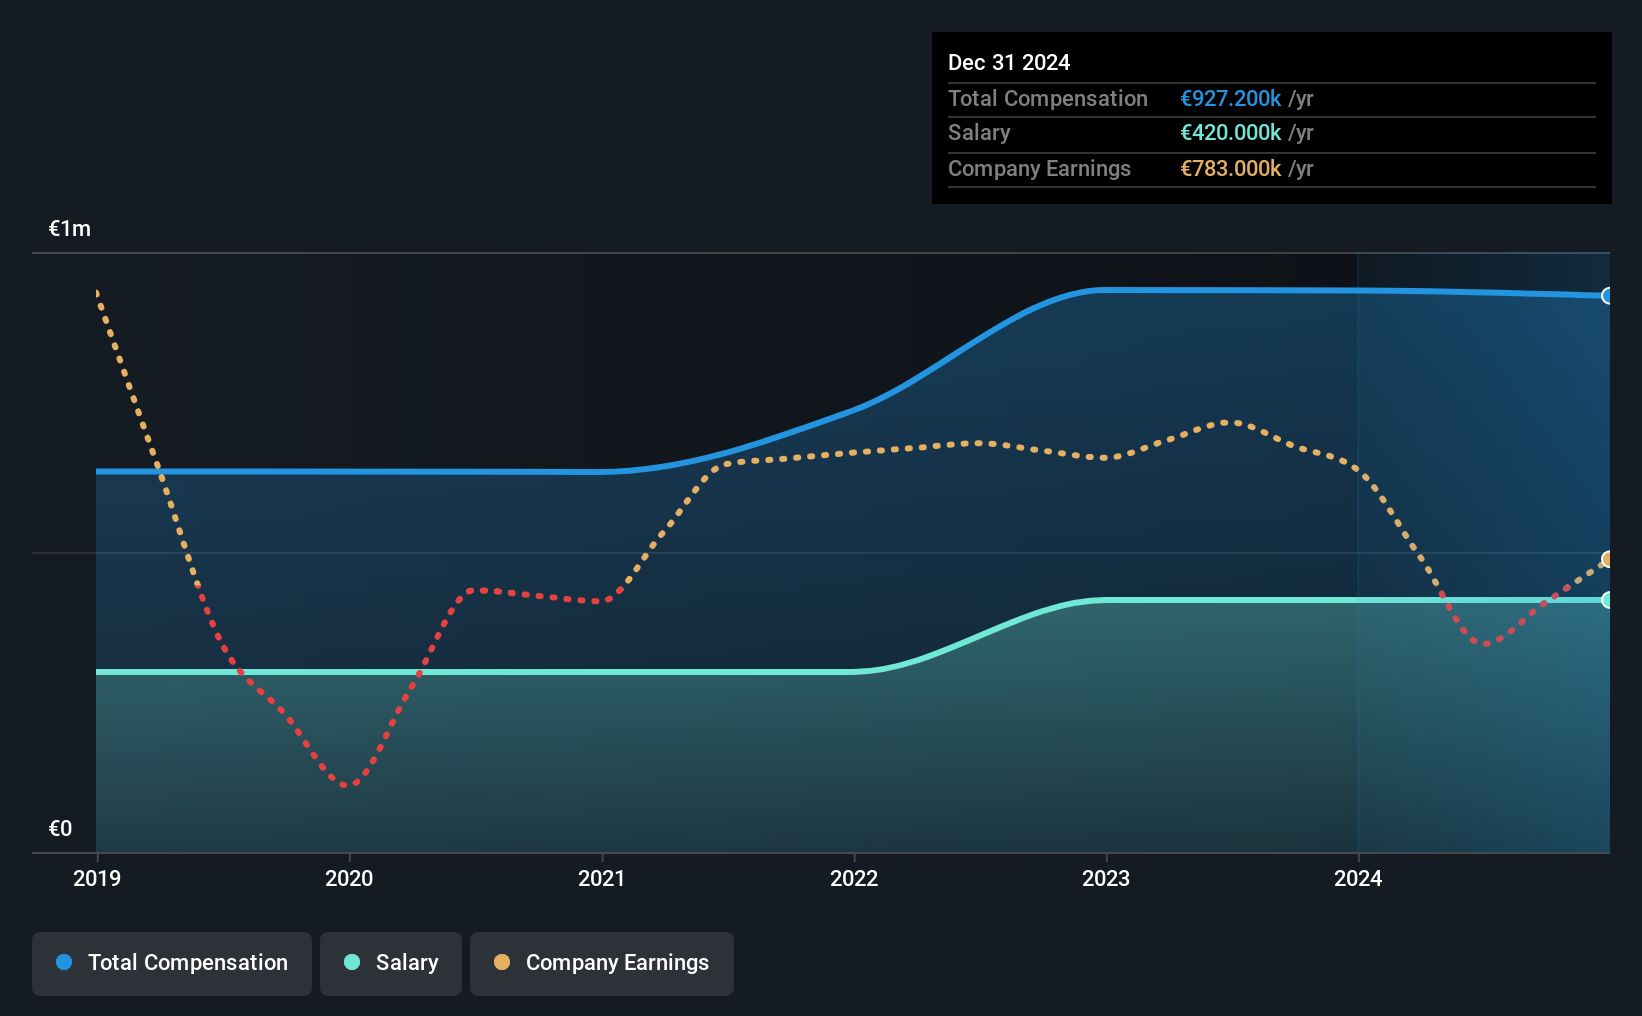Toggle the Salary legend button
This screenshot has width=1642, height=1016.
tap(391, 963)
